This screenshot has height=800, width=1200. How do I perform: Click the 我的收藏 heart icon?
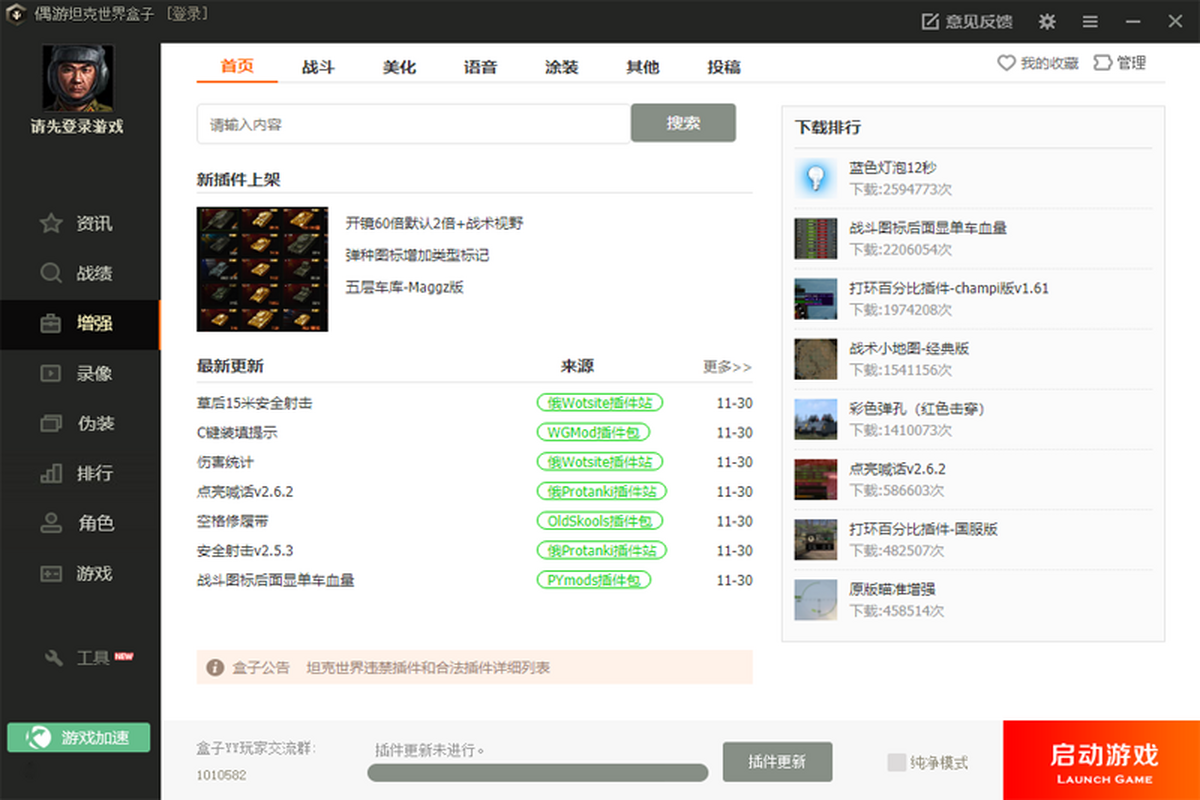click(1006, 63)
